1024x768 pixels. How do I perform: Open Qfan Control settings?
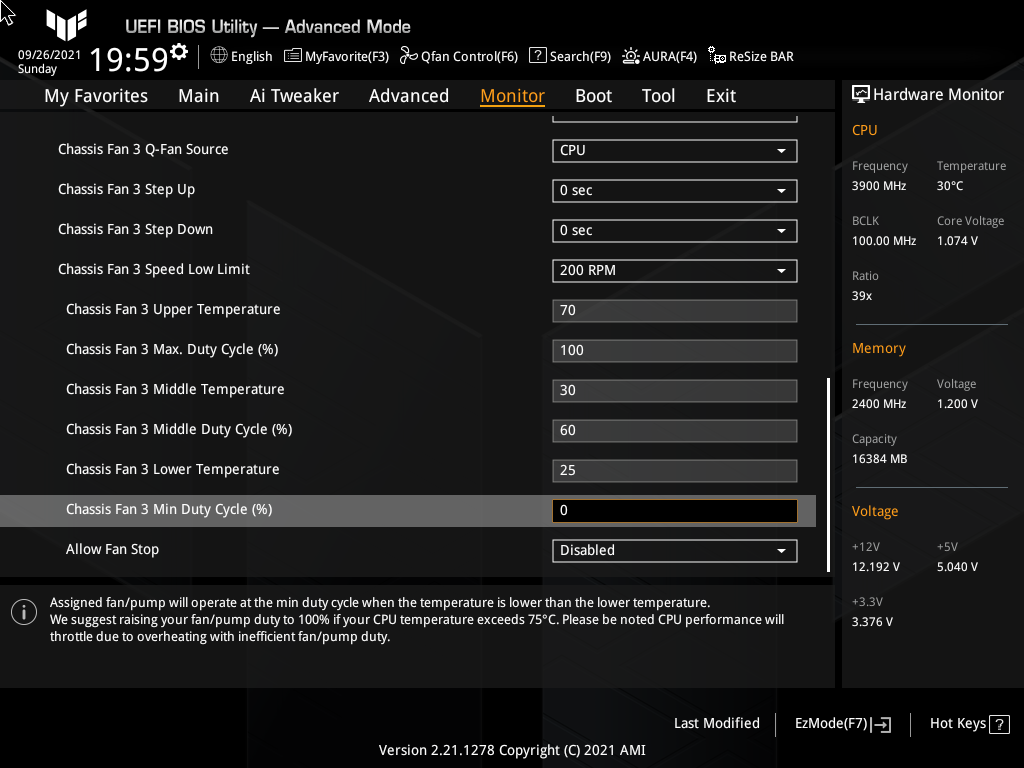tap(458, 56)
